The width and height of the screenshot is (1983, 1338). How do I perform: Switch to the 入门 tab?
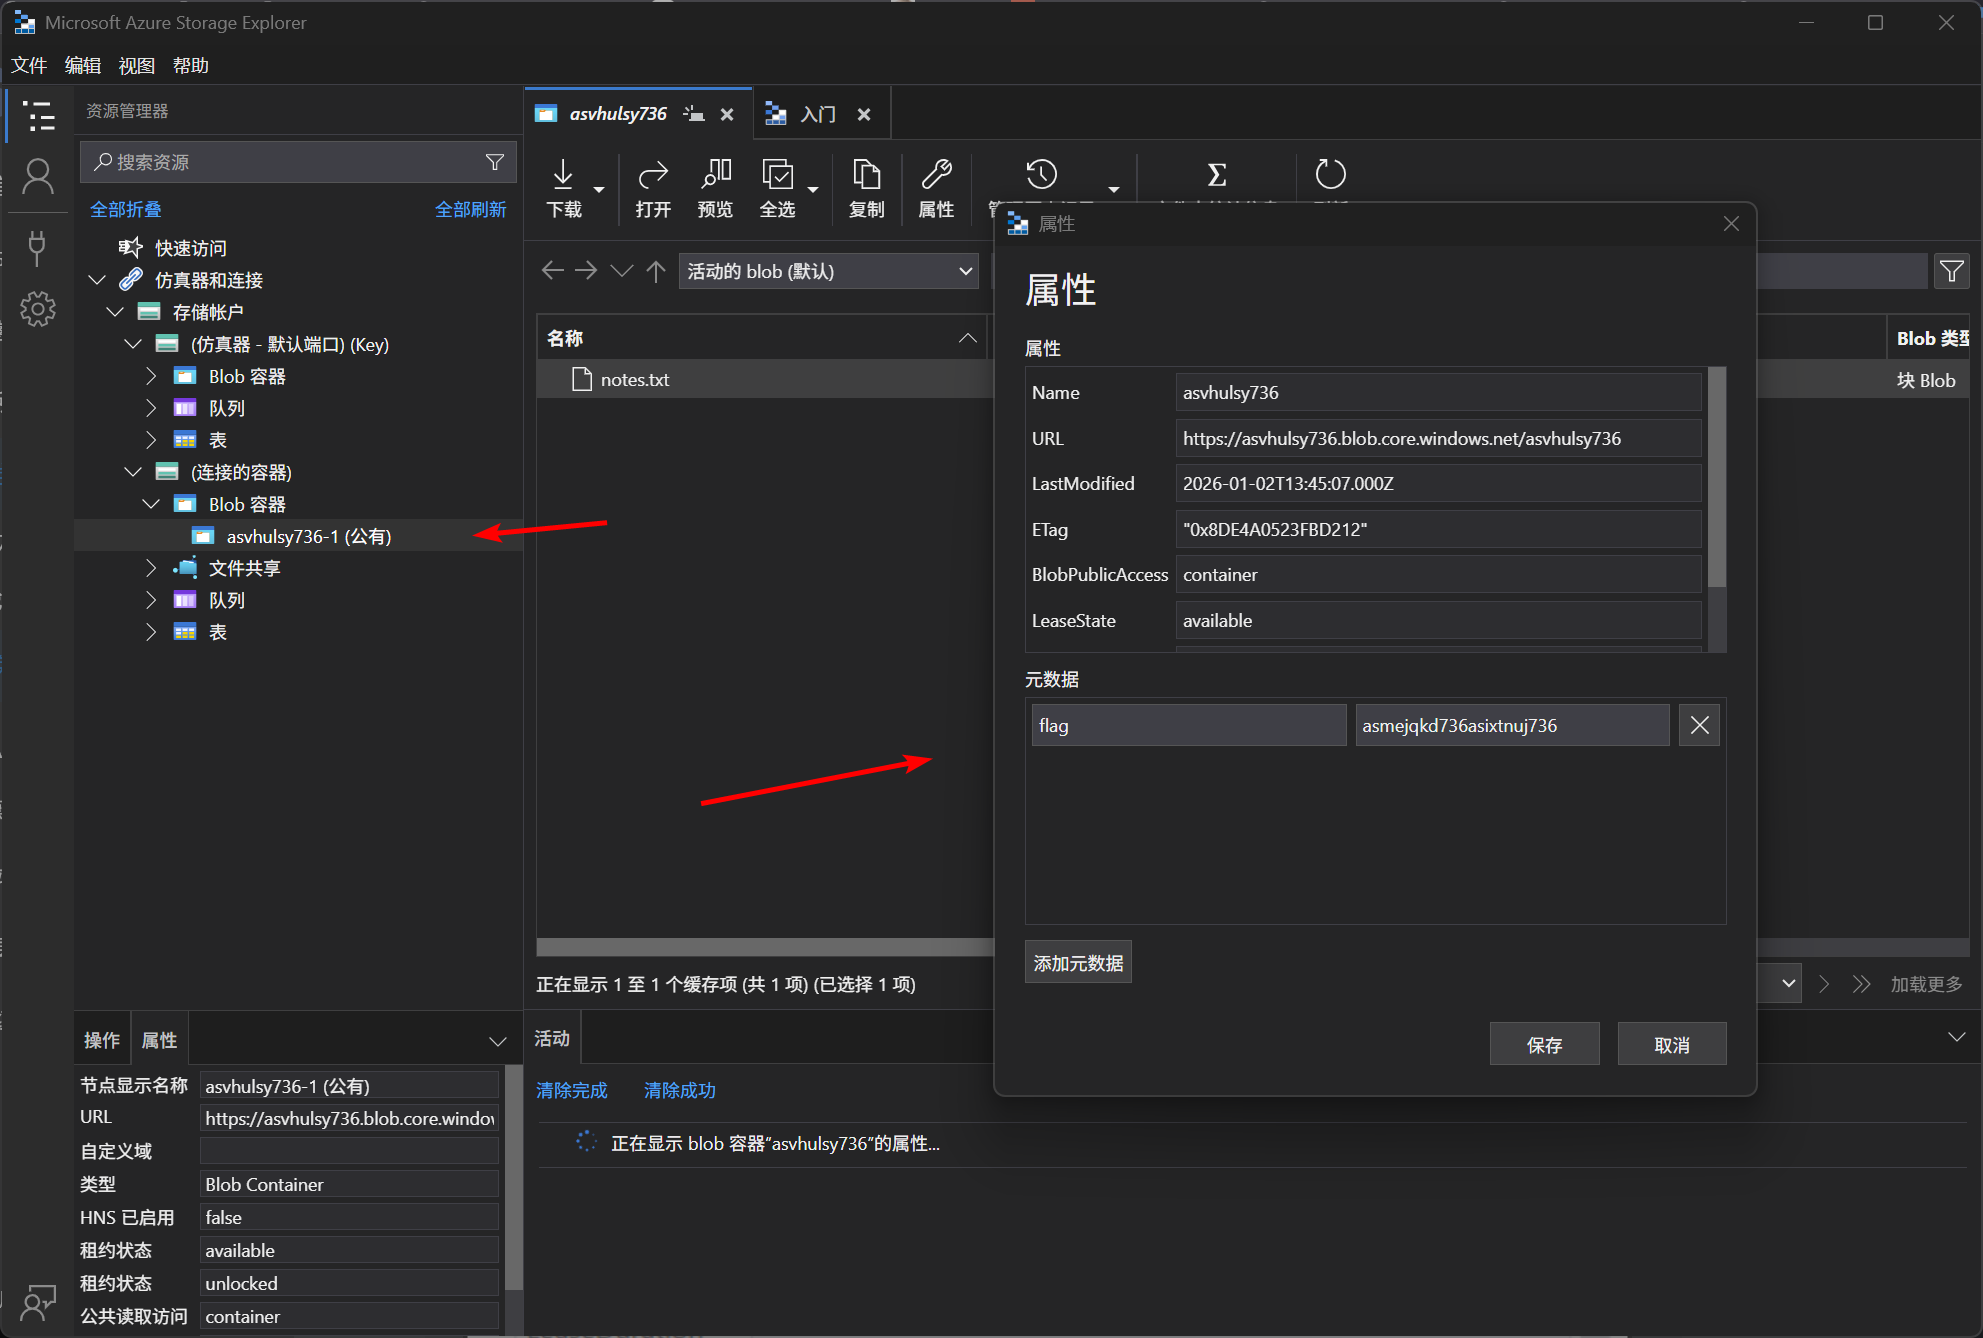817,114
